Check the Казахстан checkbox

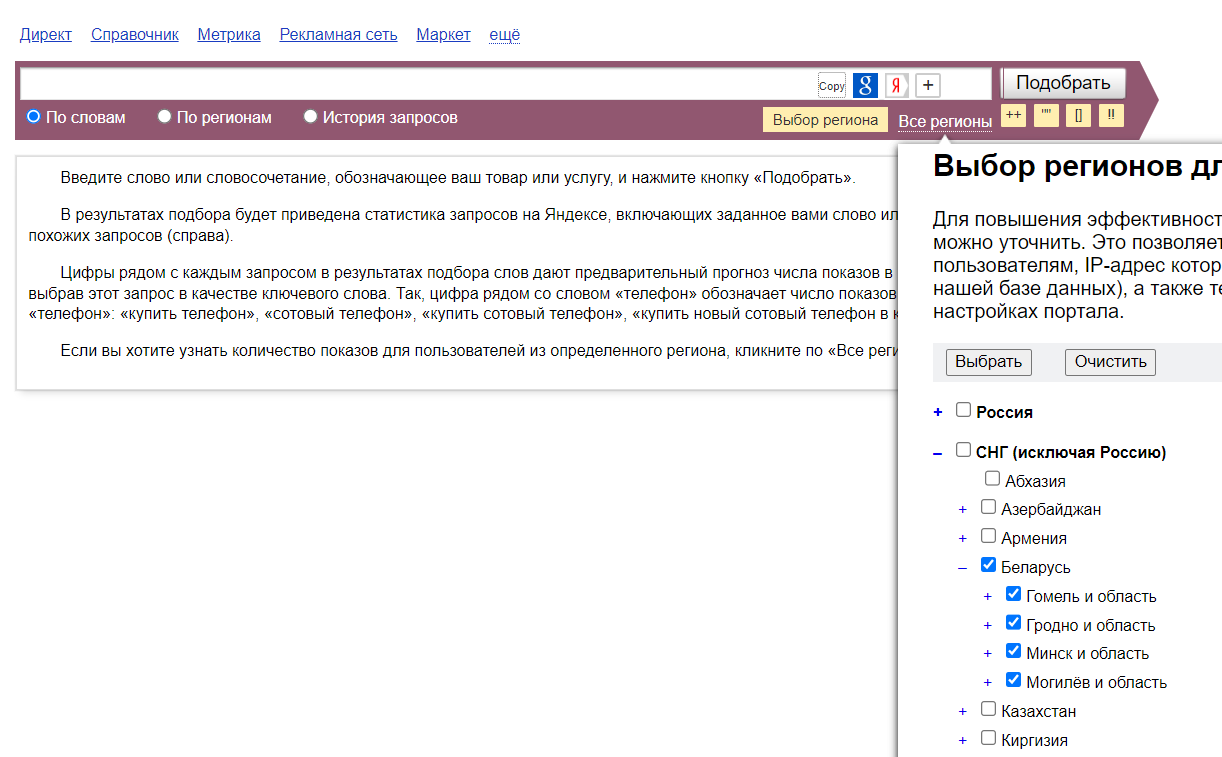989,709
